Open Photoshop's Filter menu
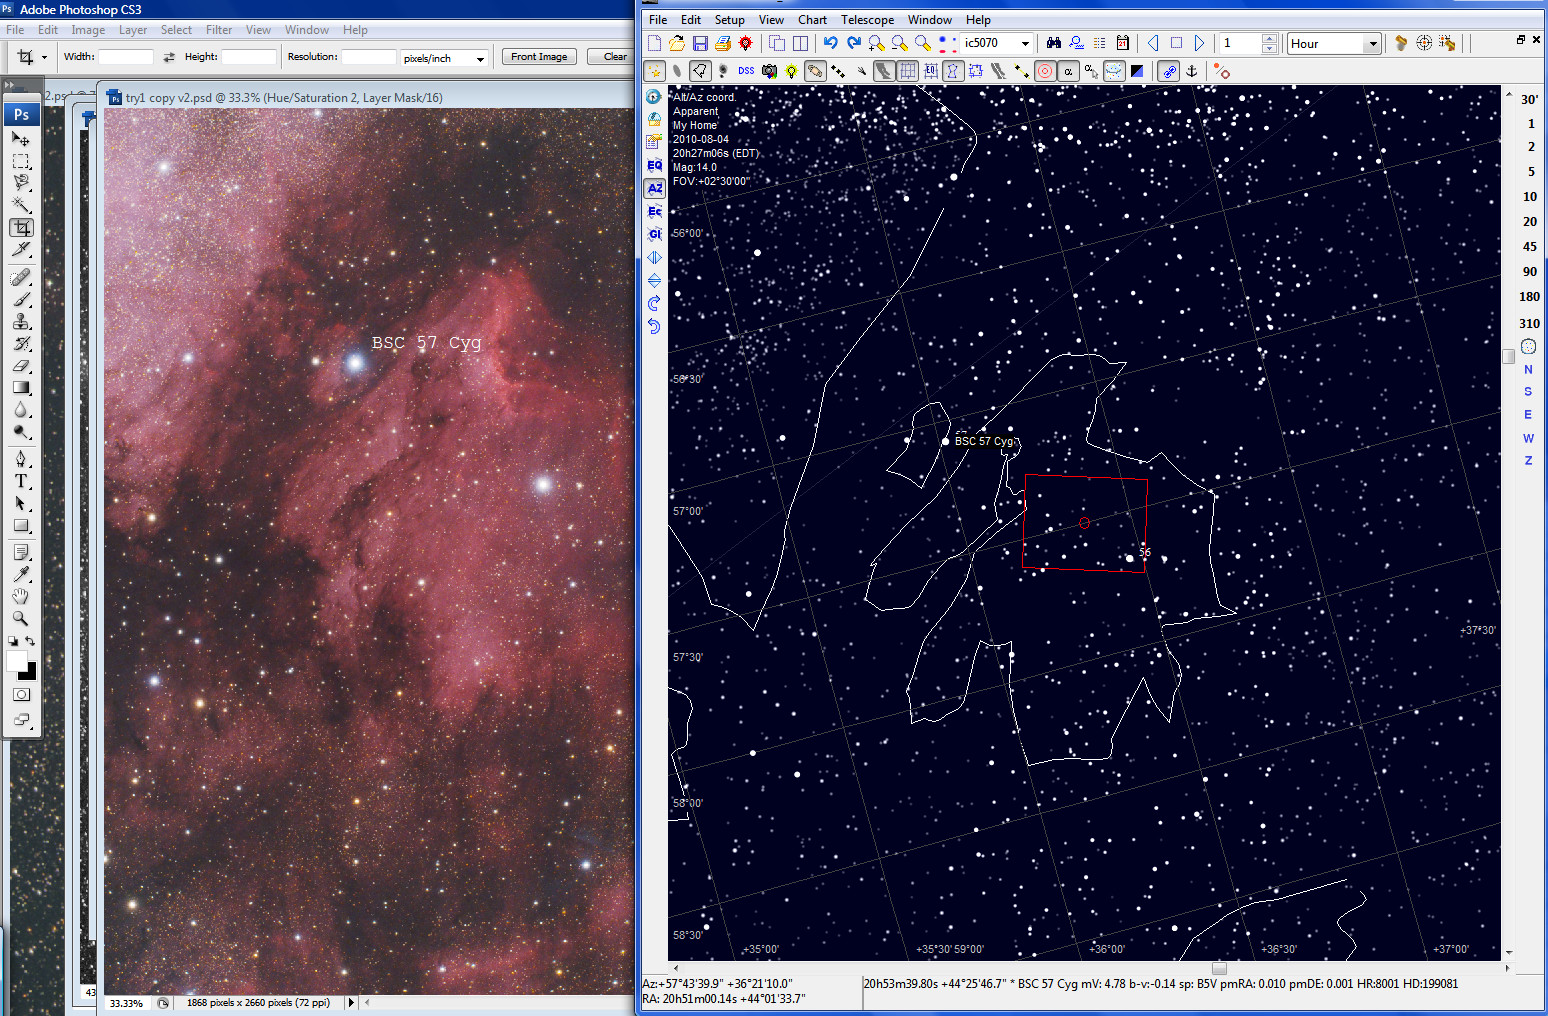 coord(219,30)
